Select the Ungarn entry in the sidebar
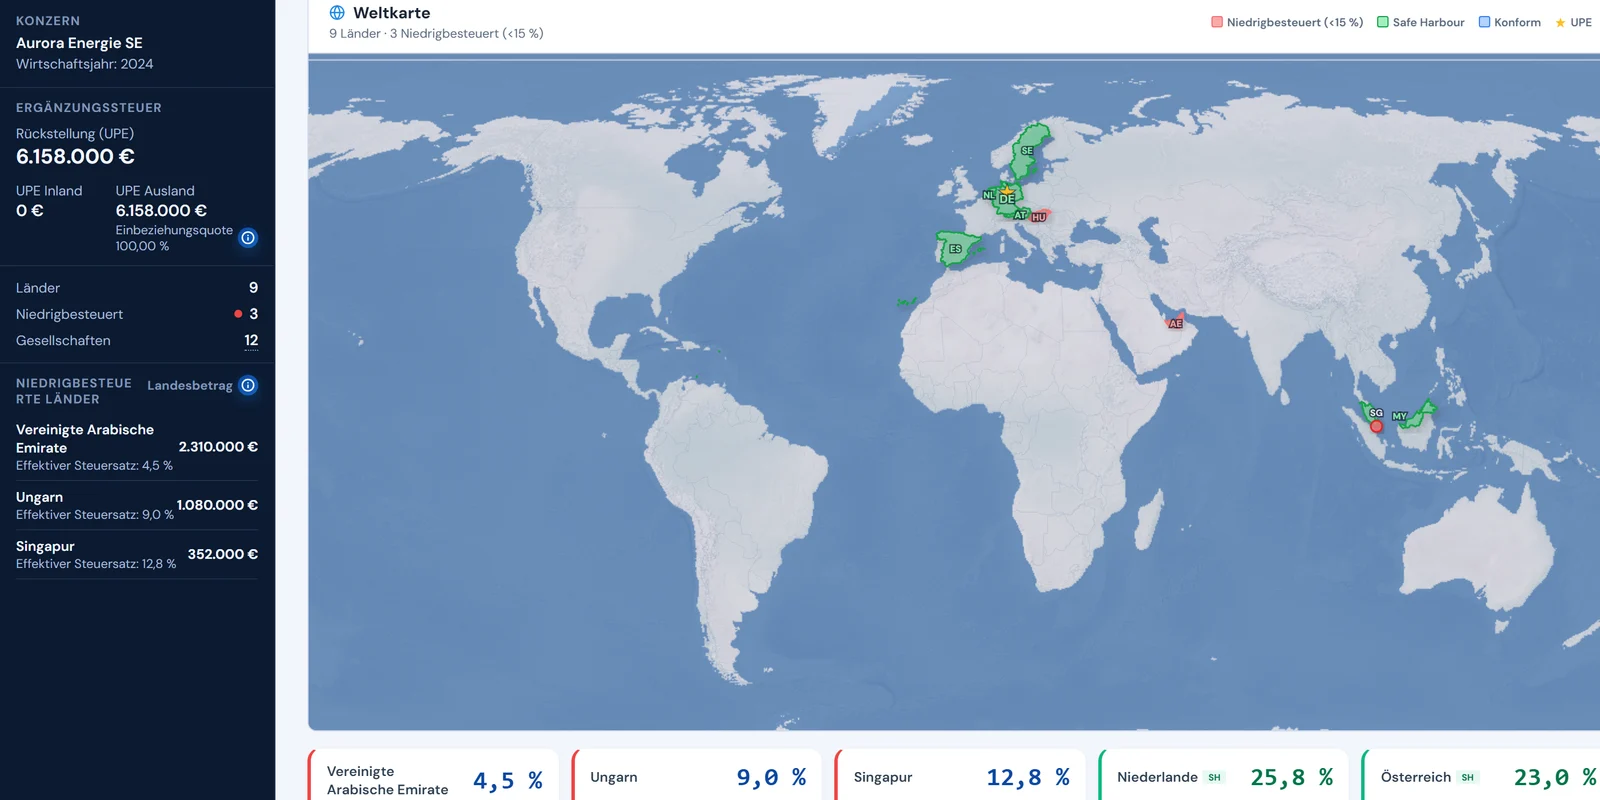This screenshot has height=800, width=1600. [x=137, y=505]
